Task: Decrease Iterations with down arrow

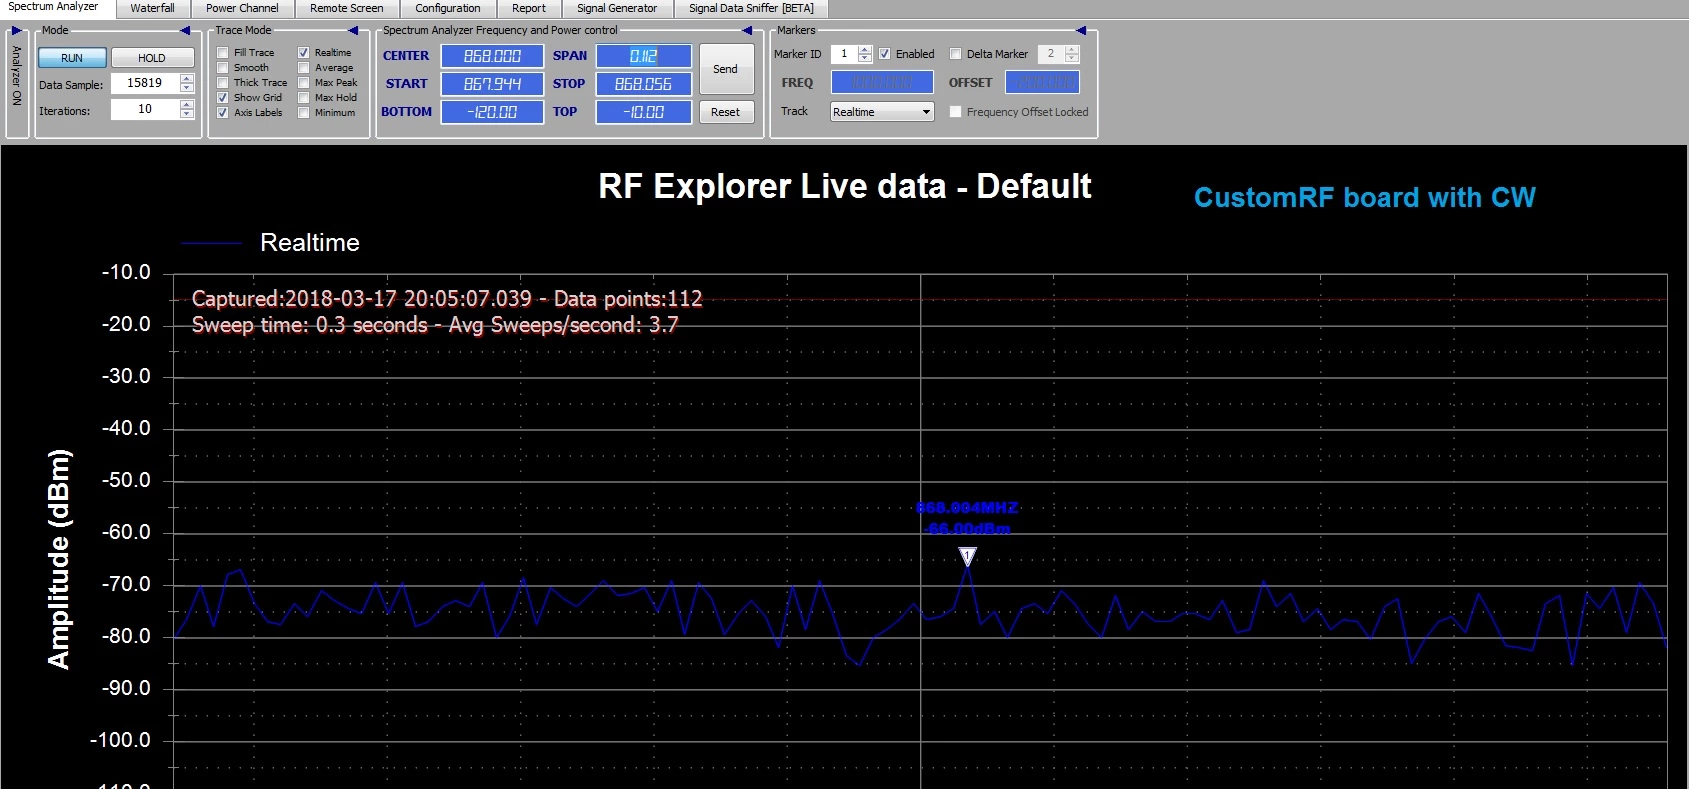Action: coord(187,114)
